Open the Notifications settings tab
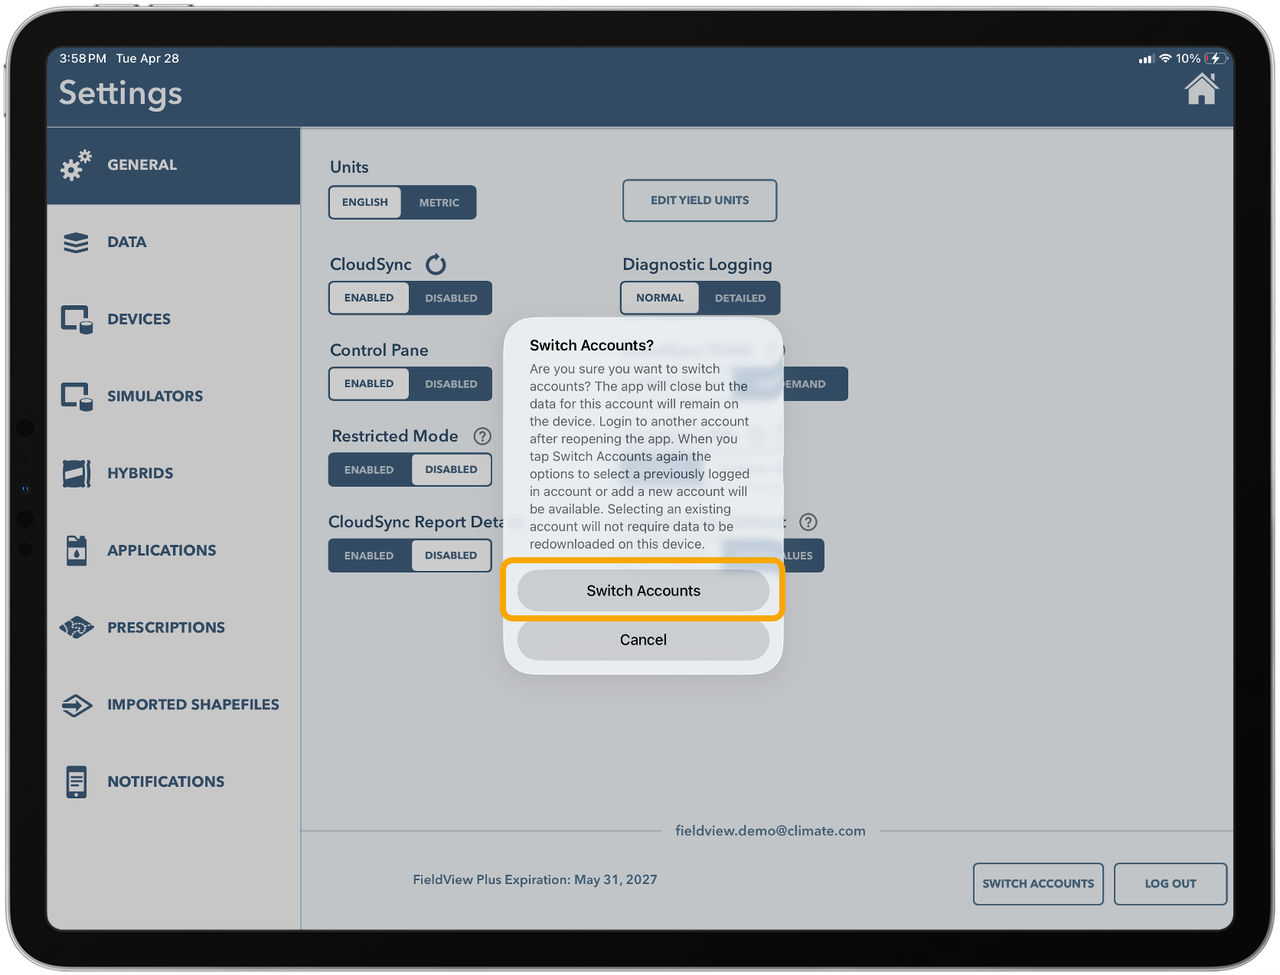The height and width of the screenshot is (975, 1280). pyautogui.click(x=173, y=781)
